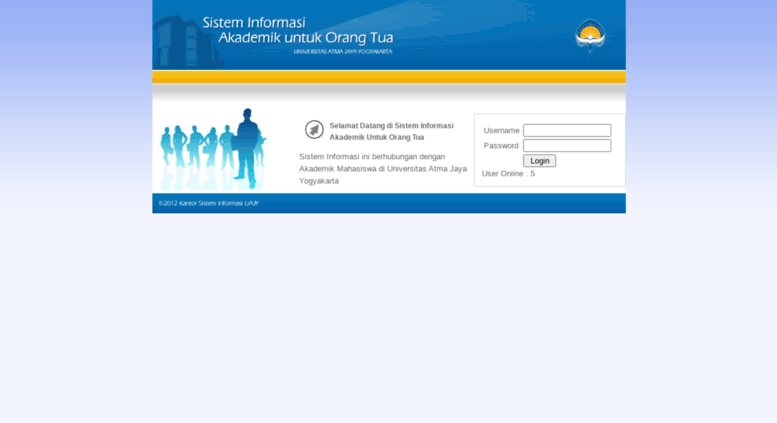This screenshot has width=777, height=423.
Task: Click the Username input field
Action: (x=567, y=130)
